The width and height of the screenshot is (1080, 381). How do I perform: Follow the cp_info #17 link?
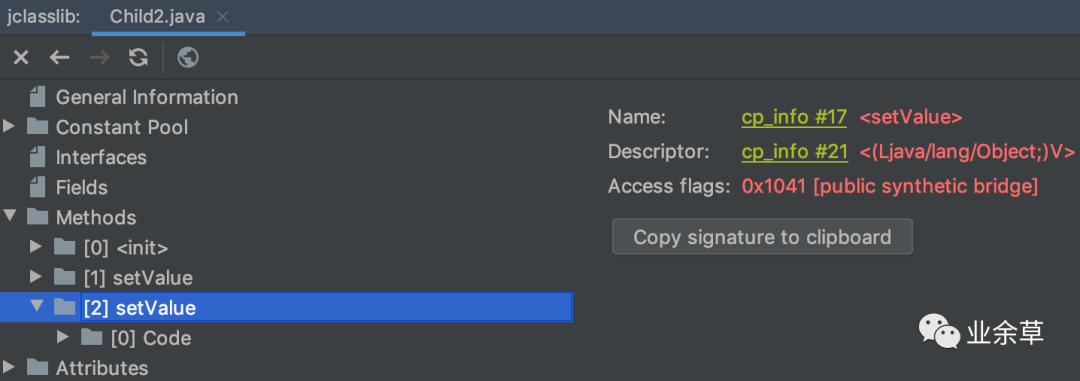coord(794,118)
